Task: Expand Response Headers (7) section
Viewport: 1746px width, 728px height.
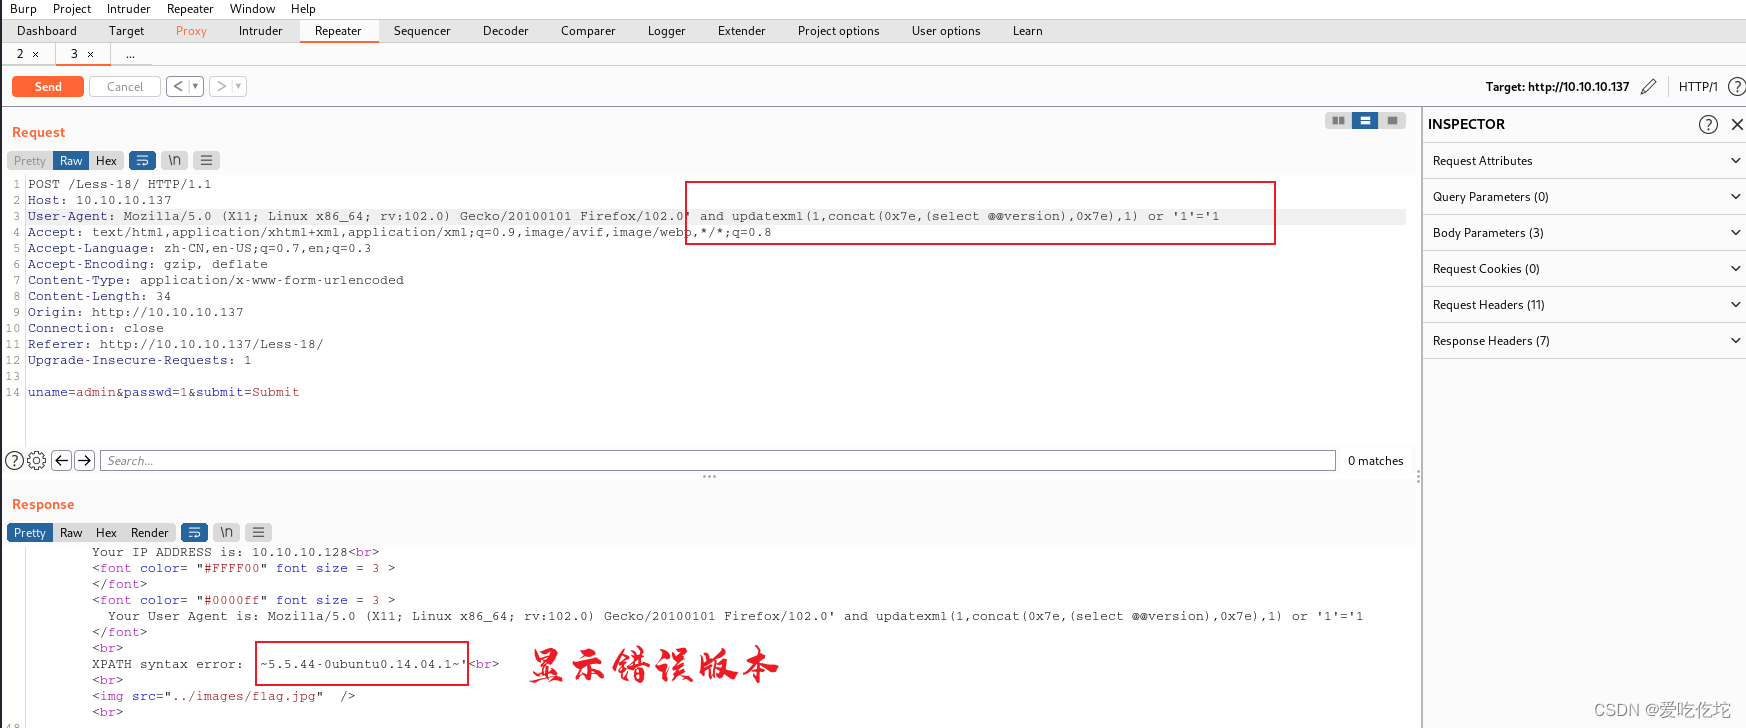Action: [1584, 341]
